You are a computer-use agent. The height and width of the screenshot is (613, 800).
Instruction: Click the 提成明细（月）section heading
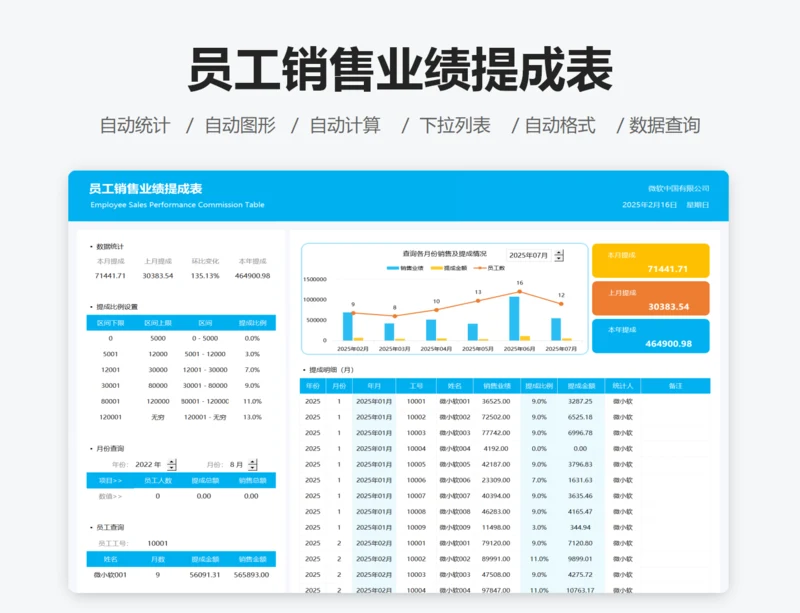pos(331,370)
